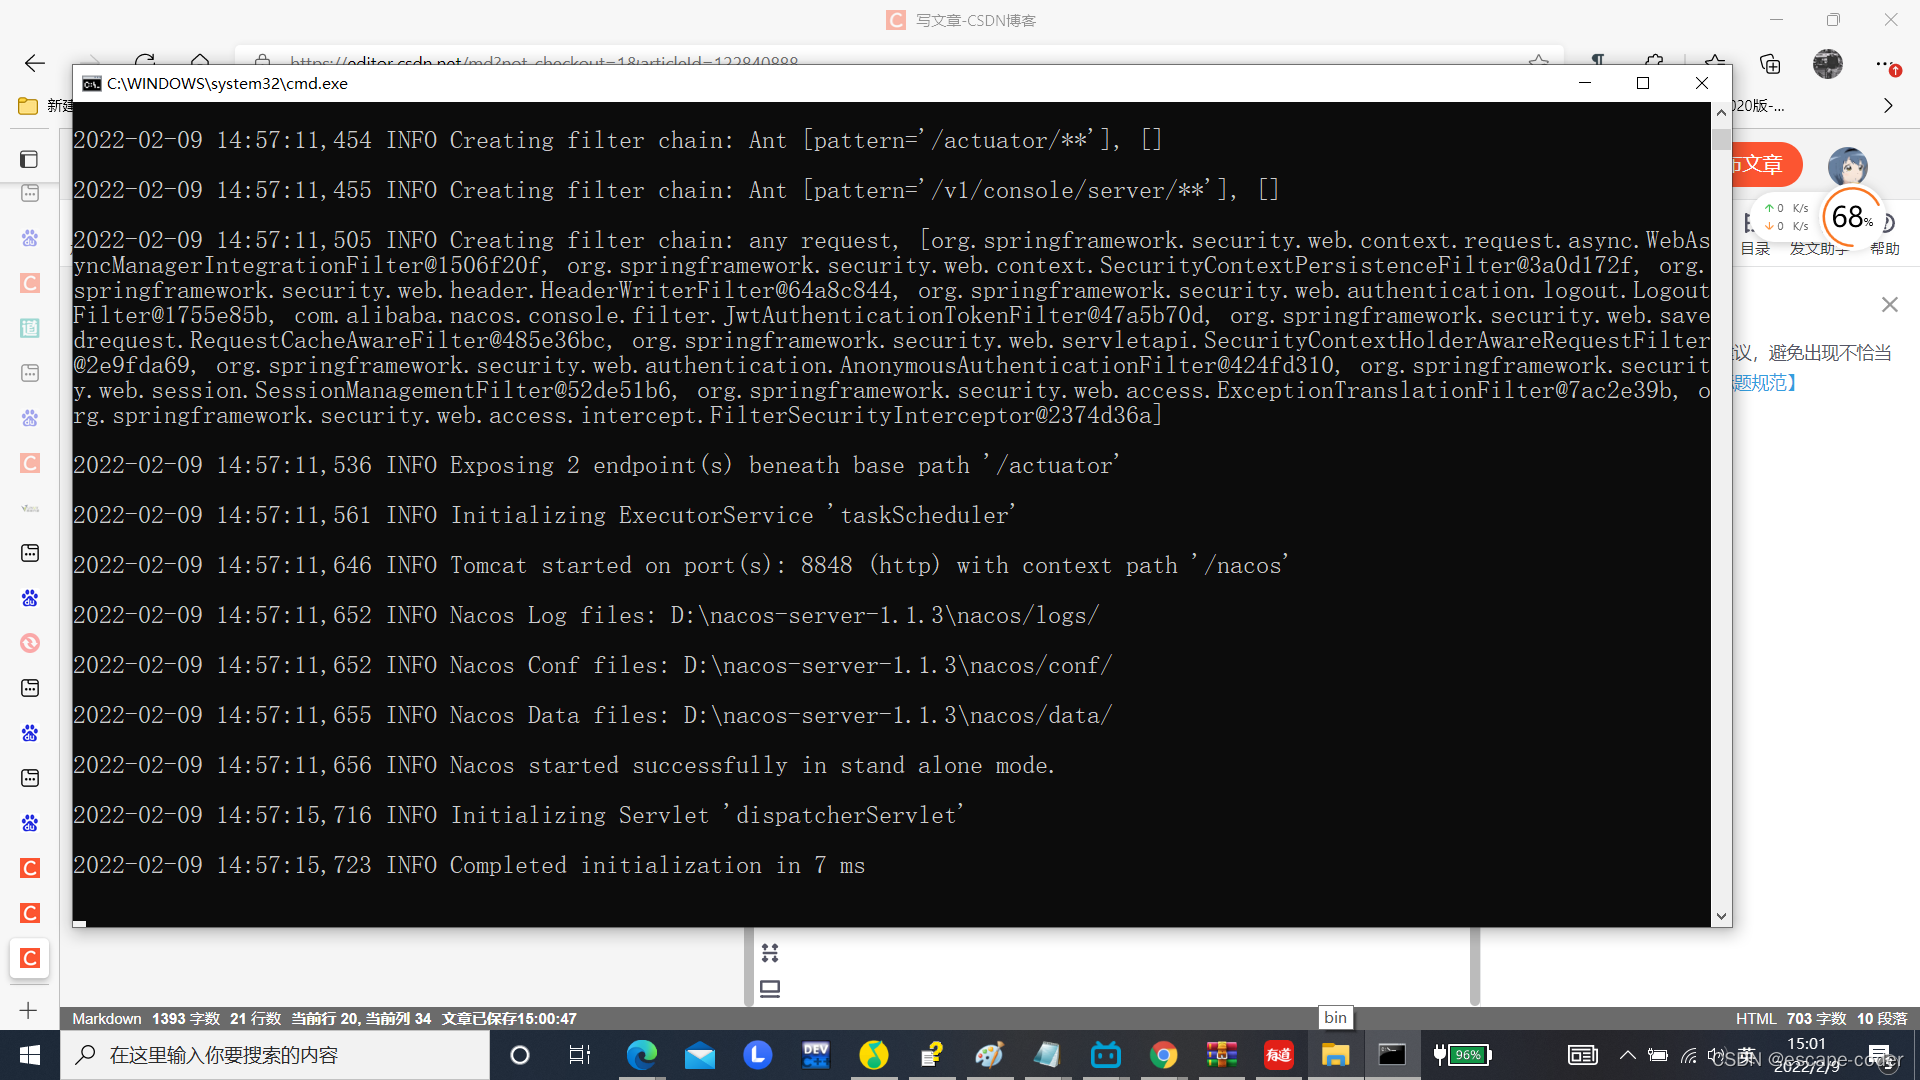Click the orange publish article button
The height and width of the screenshot is (1080, 1920).
[1765, 164]
